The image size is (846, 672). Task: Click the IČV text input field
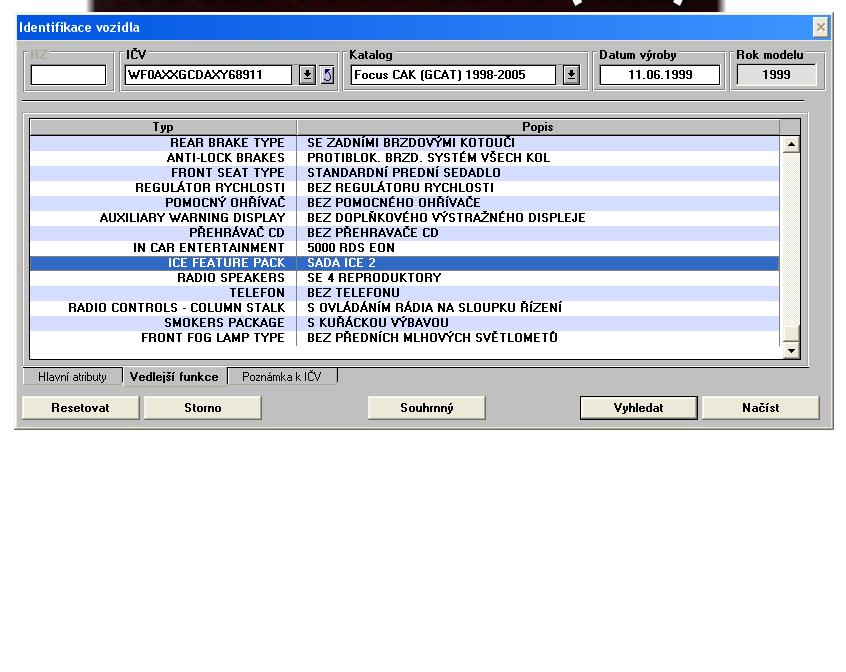tap(208, 75)
